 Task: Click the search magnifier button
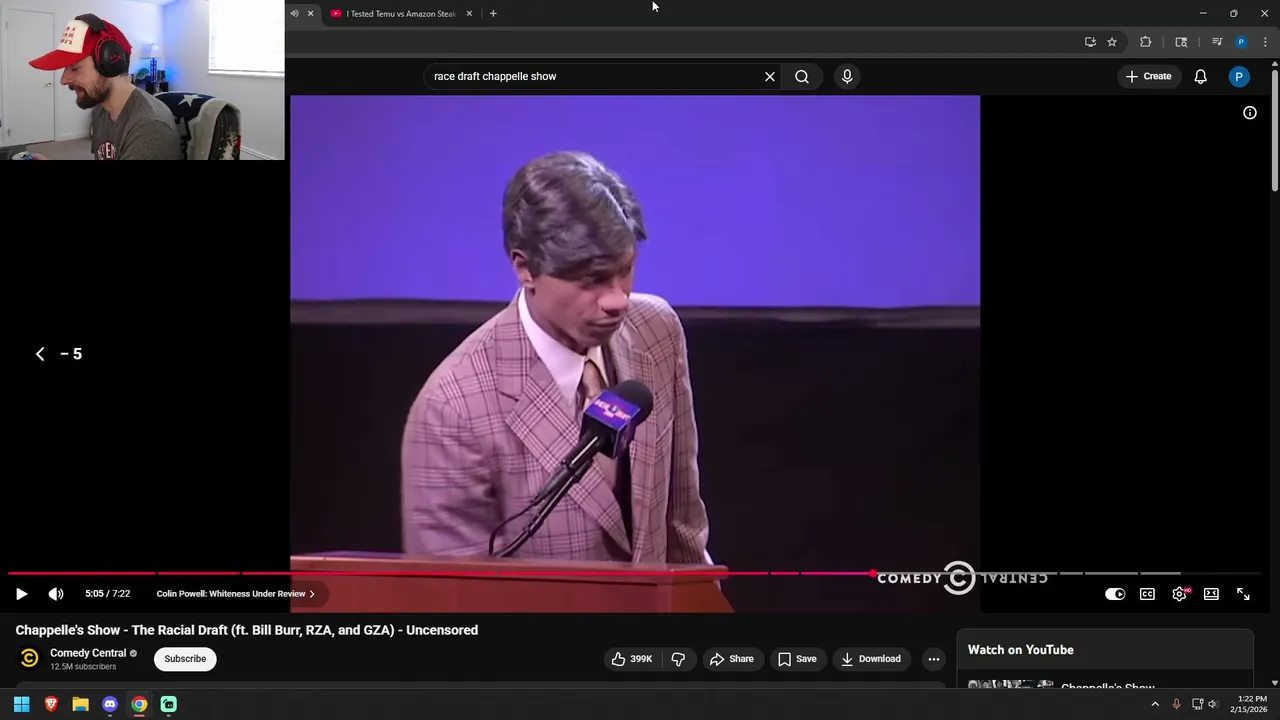click(802, 76)
